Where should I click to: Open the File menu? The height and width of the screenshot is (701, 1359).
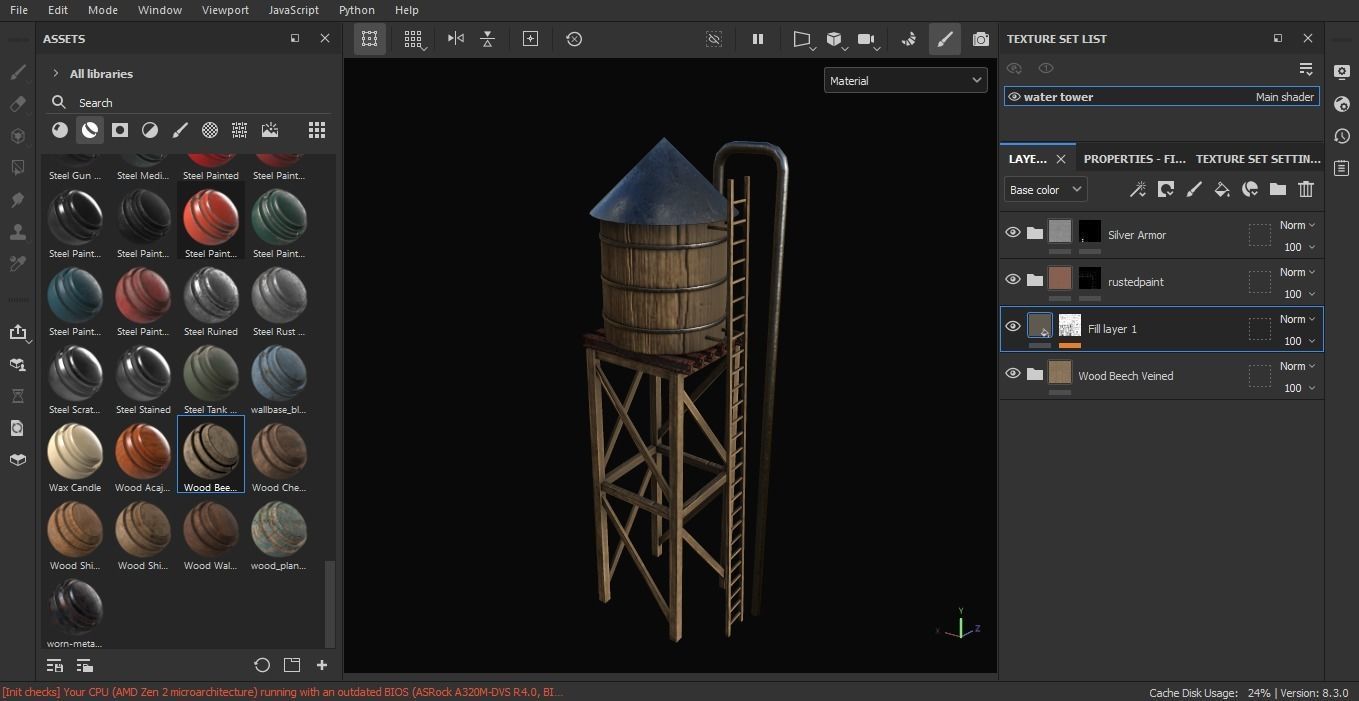pos(19,10)
